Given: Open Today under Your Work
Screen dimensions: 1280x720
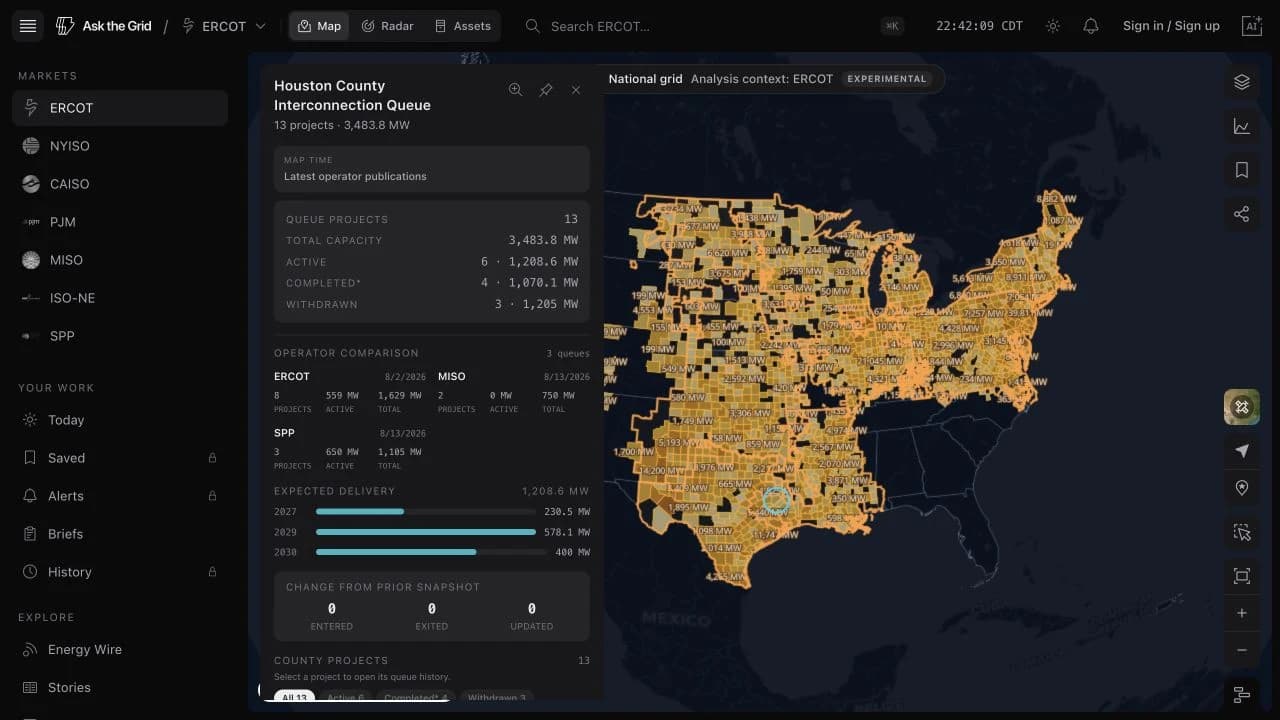Looking at the screenshot, I should [x=120, y=420].
